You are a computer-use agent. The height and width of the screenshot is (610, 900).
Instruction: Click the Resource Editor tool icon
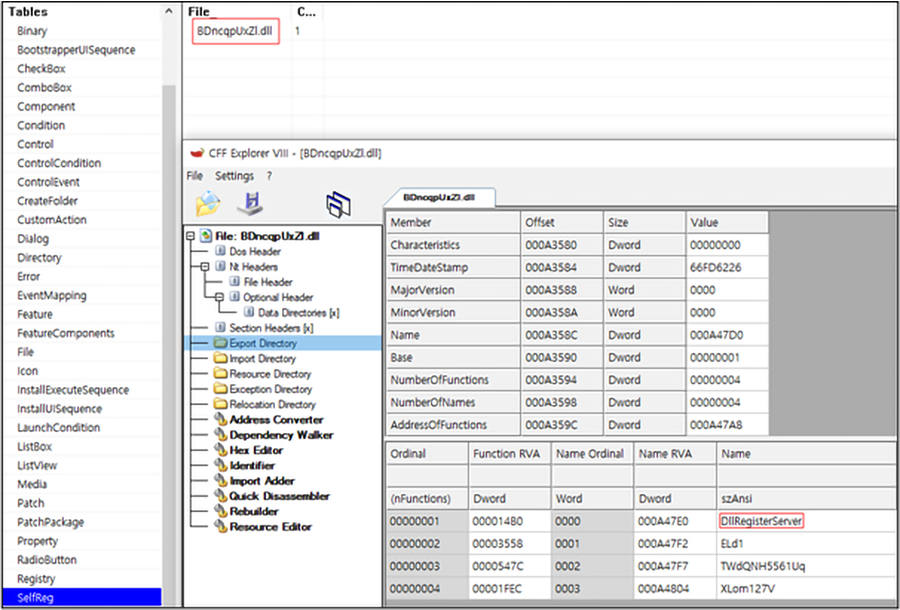click(220, 527)
